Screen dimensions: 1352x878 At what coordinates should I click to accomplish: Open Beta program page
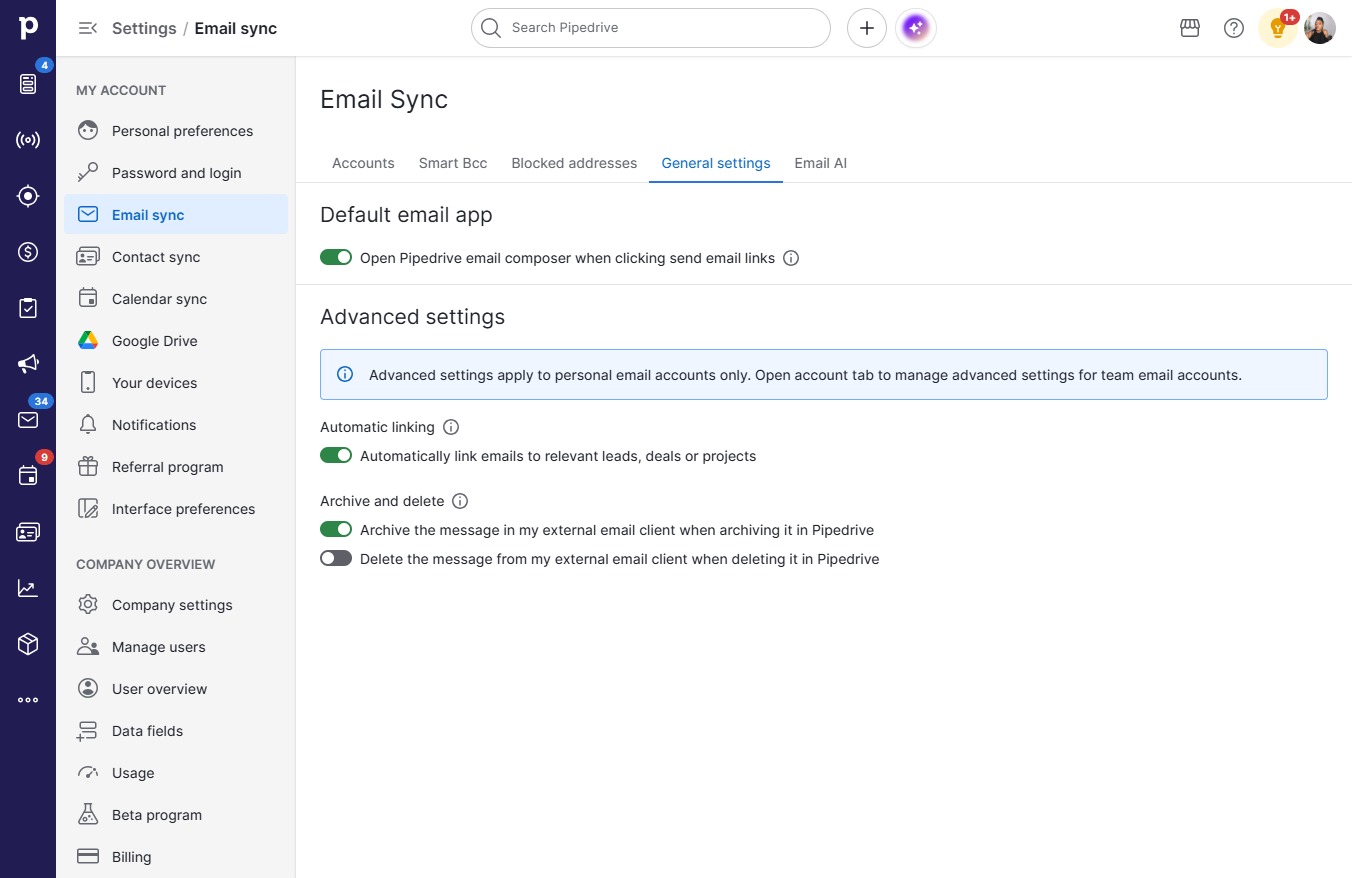(176, 815)
